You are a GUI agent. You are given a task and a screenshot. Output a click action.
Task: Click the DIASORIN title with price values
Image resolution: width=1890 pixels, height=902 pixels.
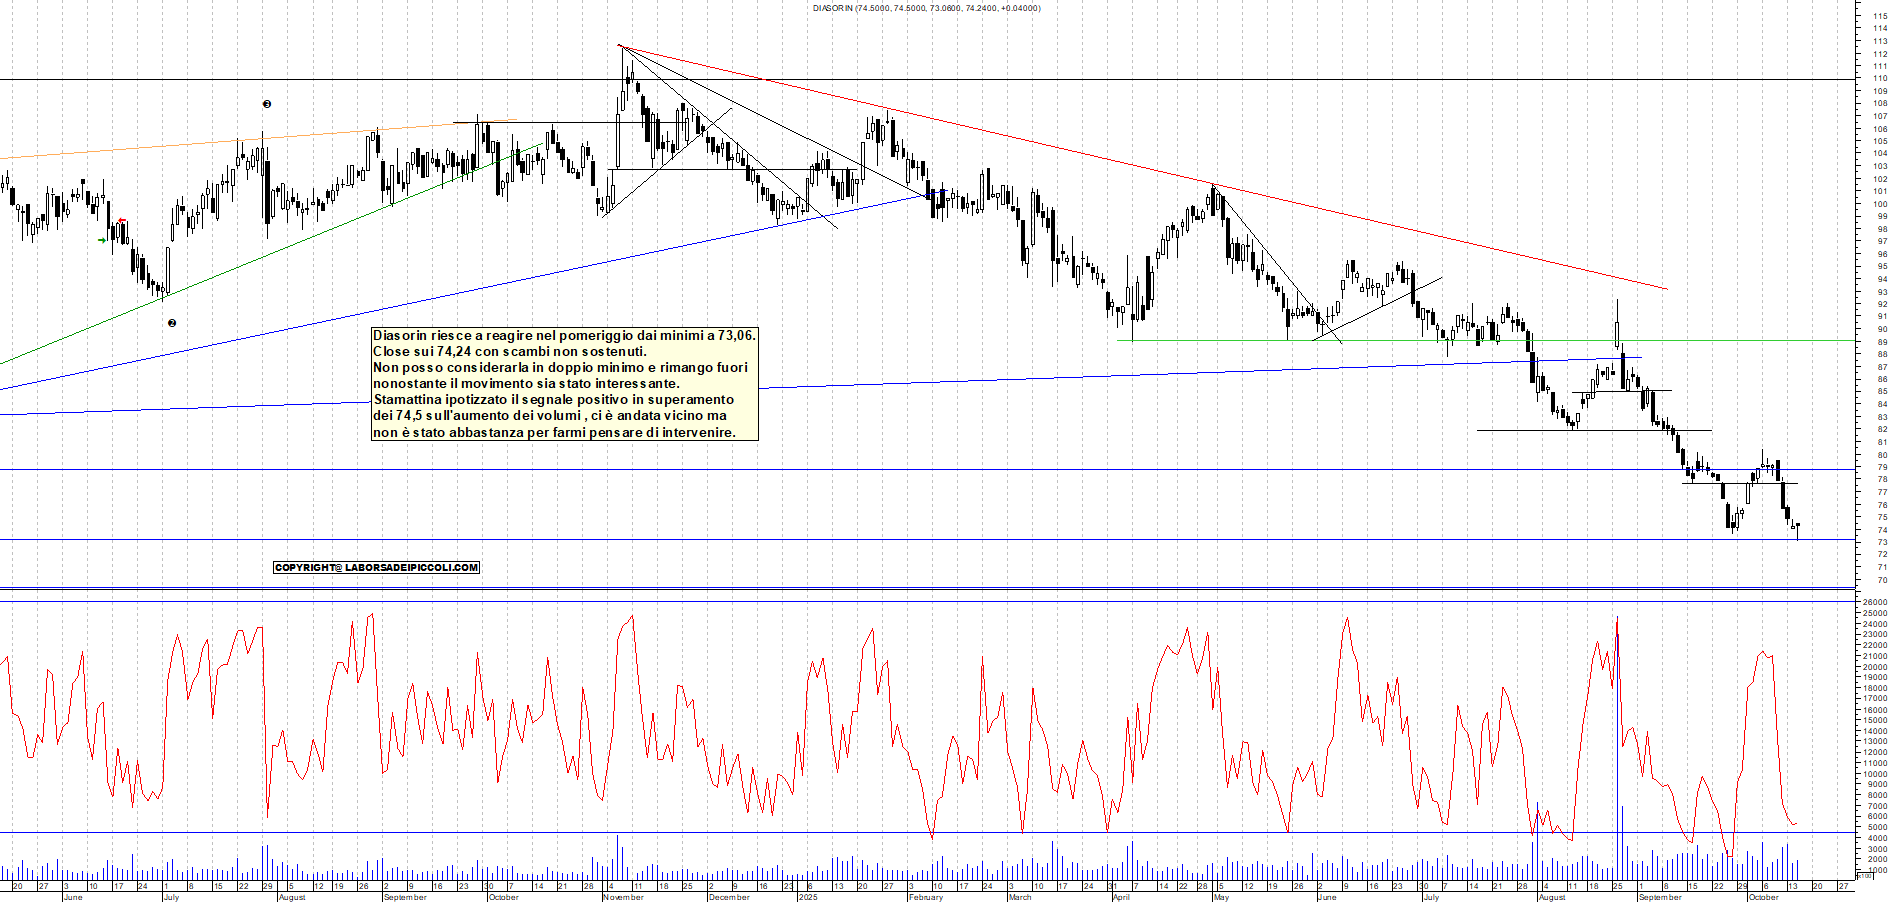click(926, 8)
